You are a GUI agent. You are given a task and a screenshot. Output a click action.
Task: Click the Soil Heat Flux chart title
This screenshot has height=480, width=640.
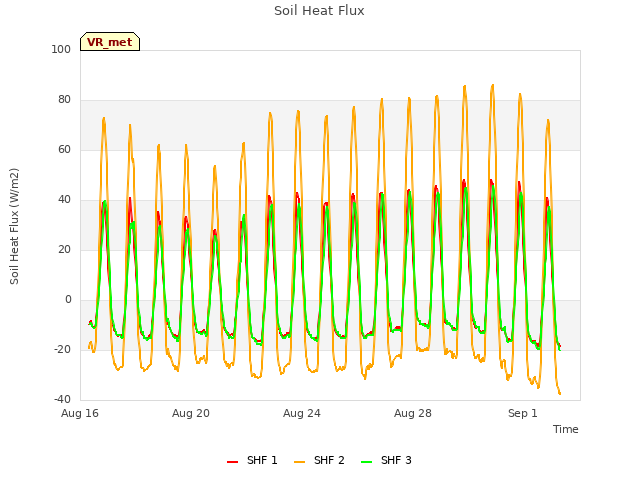319,11
